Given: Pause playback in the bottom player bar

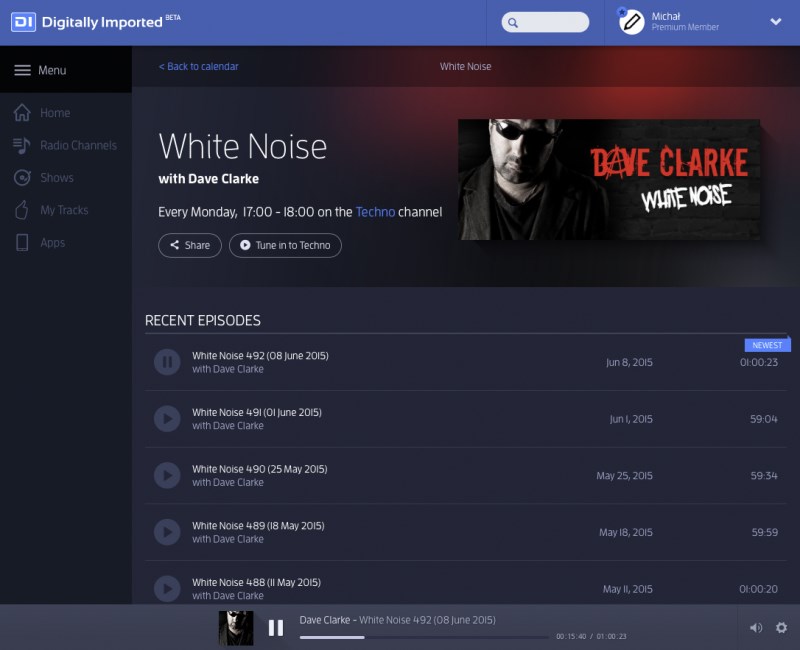Looking at the screenshot, I should click(276, 628).
